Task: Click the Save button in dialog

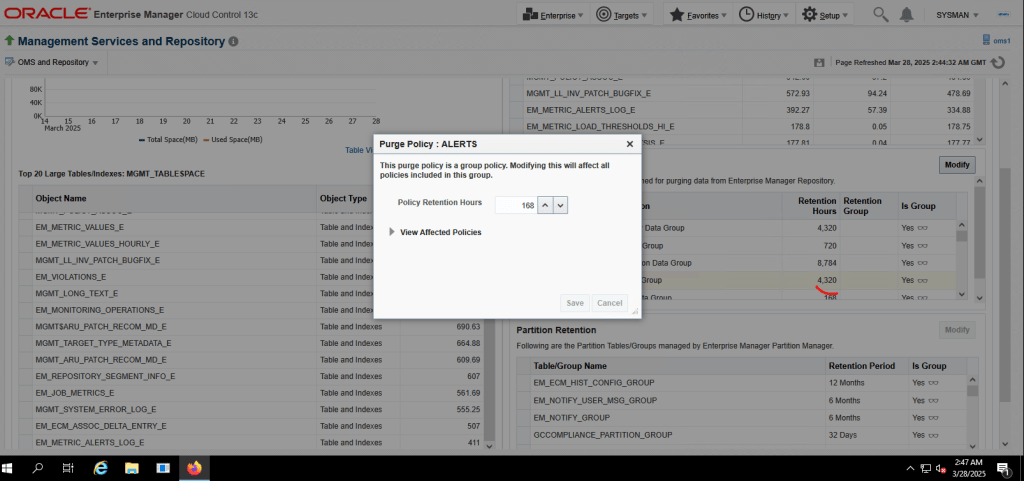Action: (575, 303)
